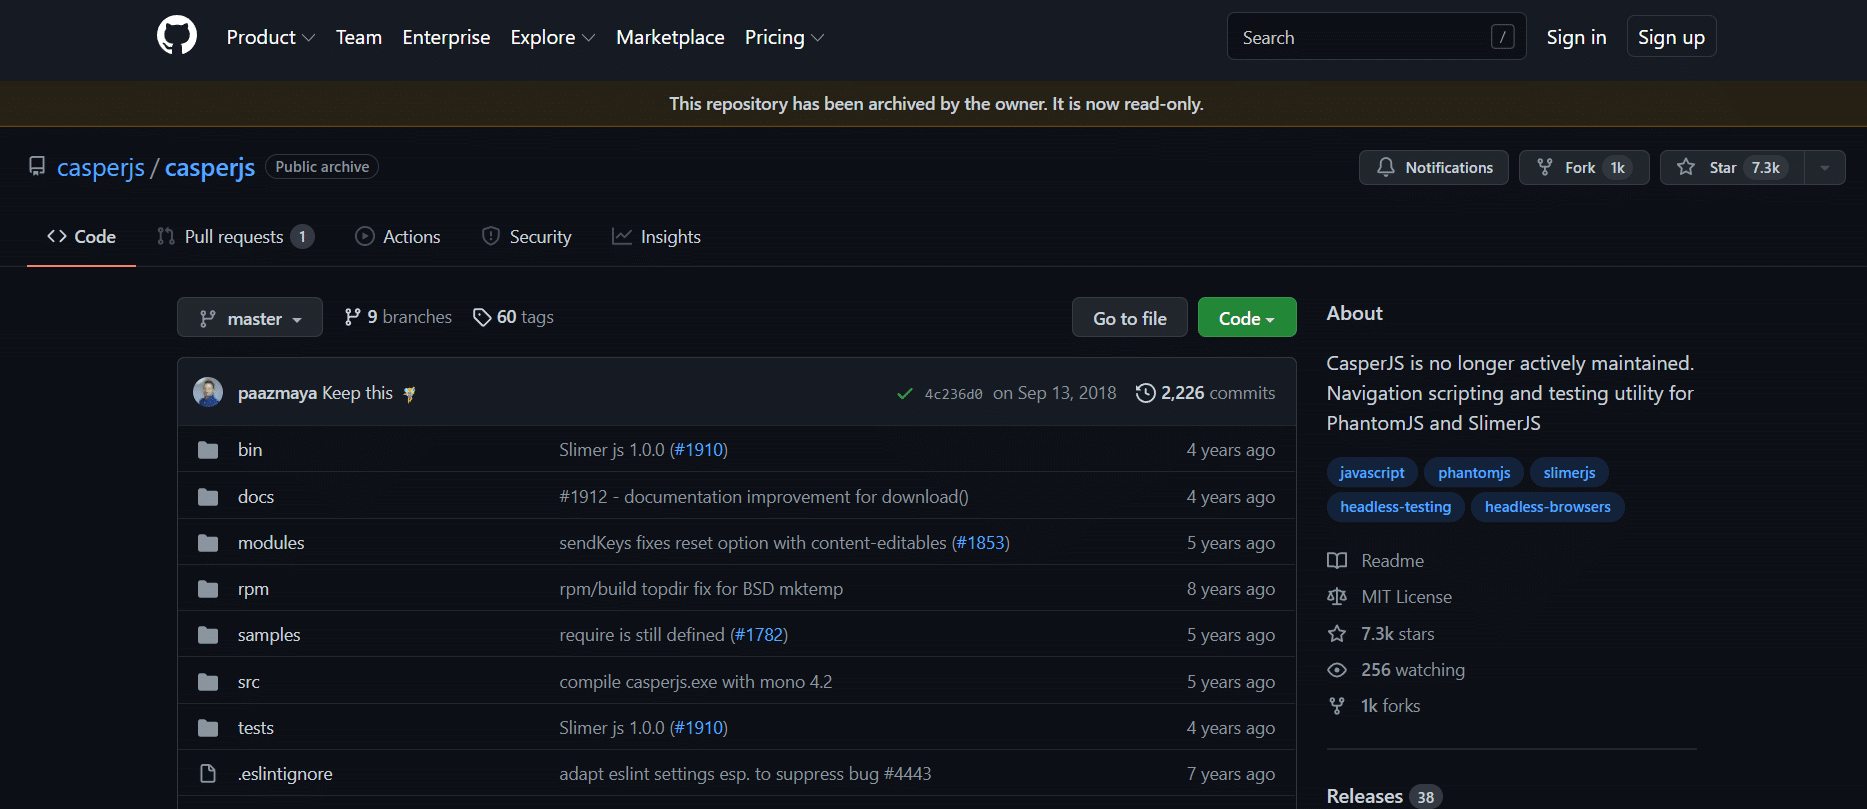Image resolution: width=1867 pixels, height=809 pixels.
Task: Click the commits history clock icon
Action: (1146, 393)
